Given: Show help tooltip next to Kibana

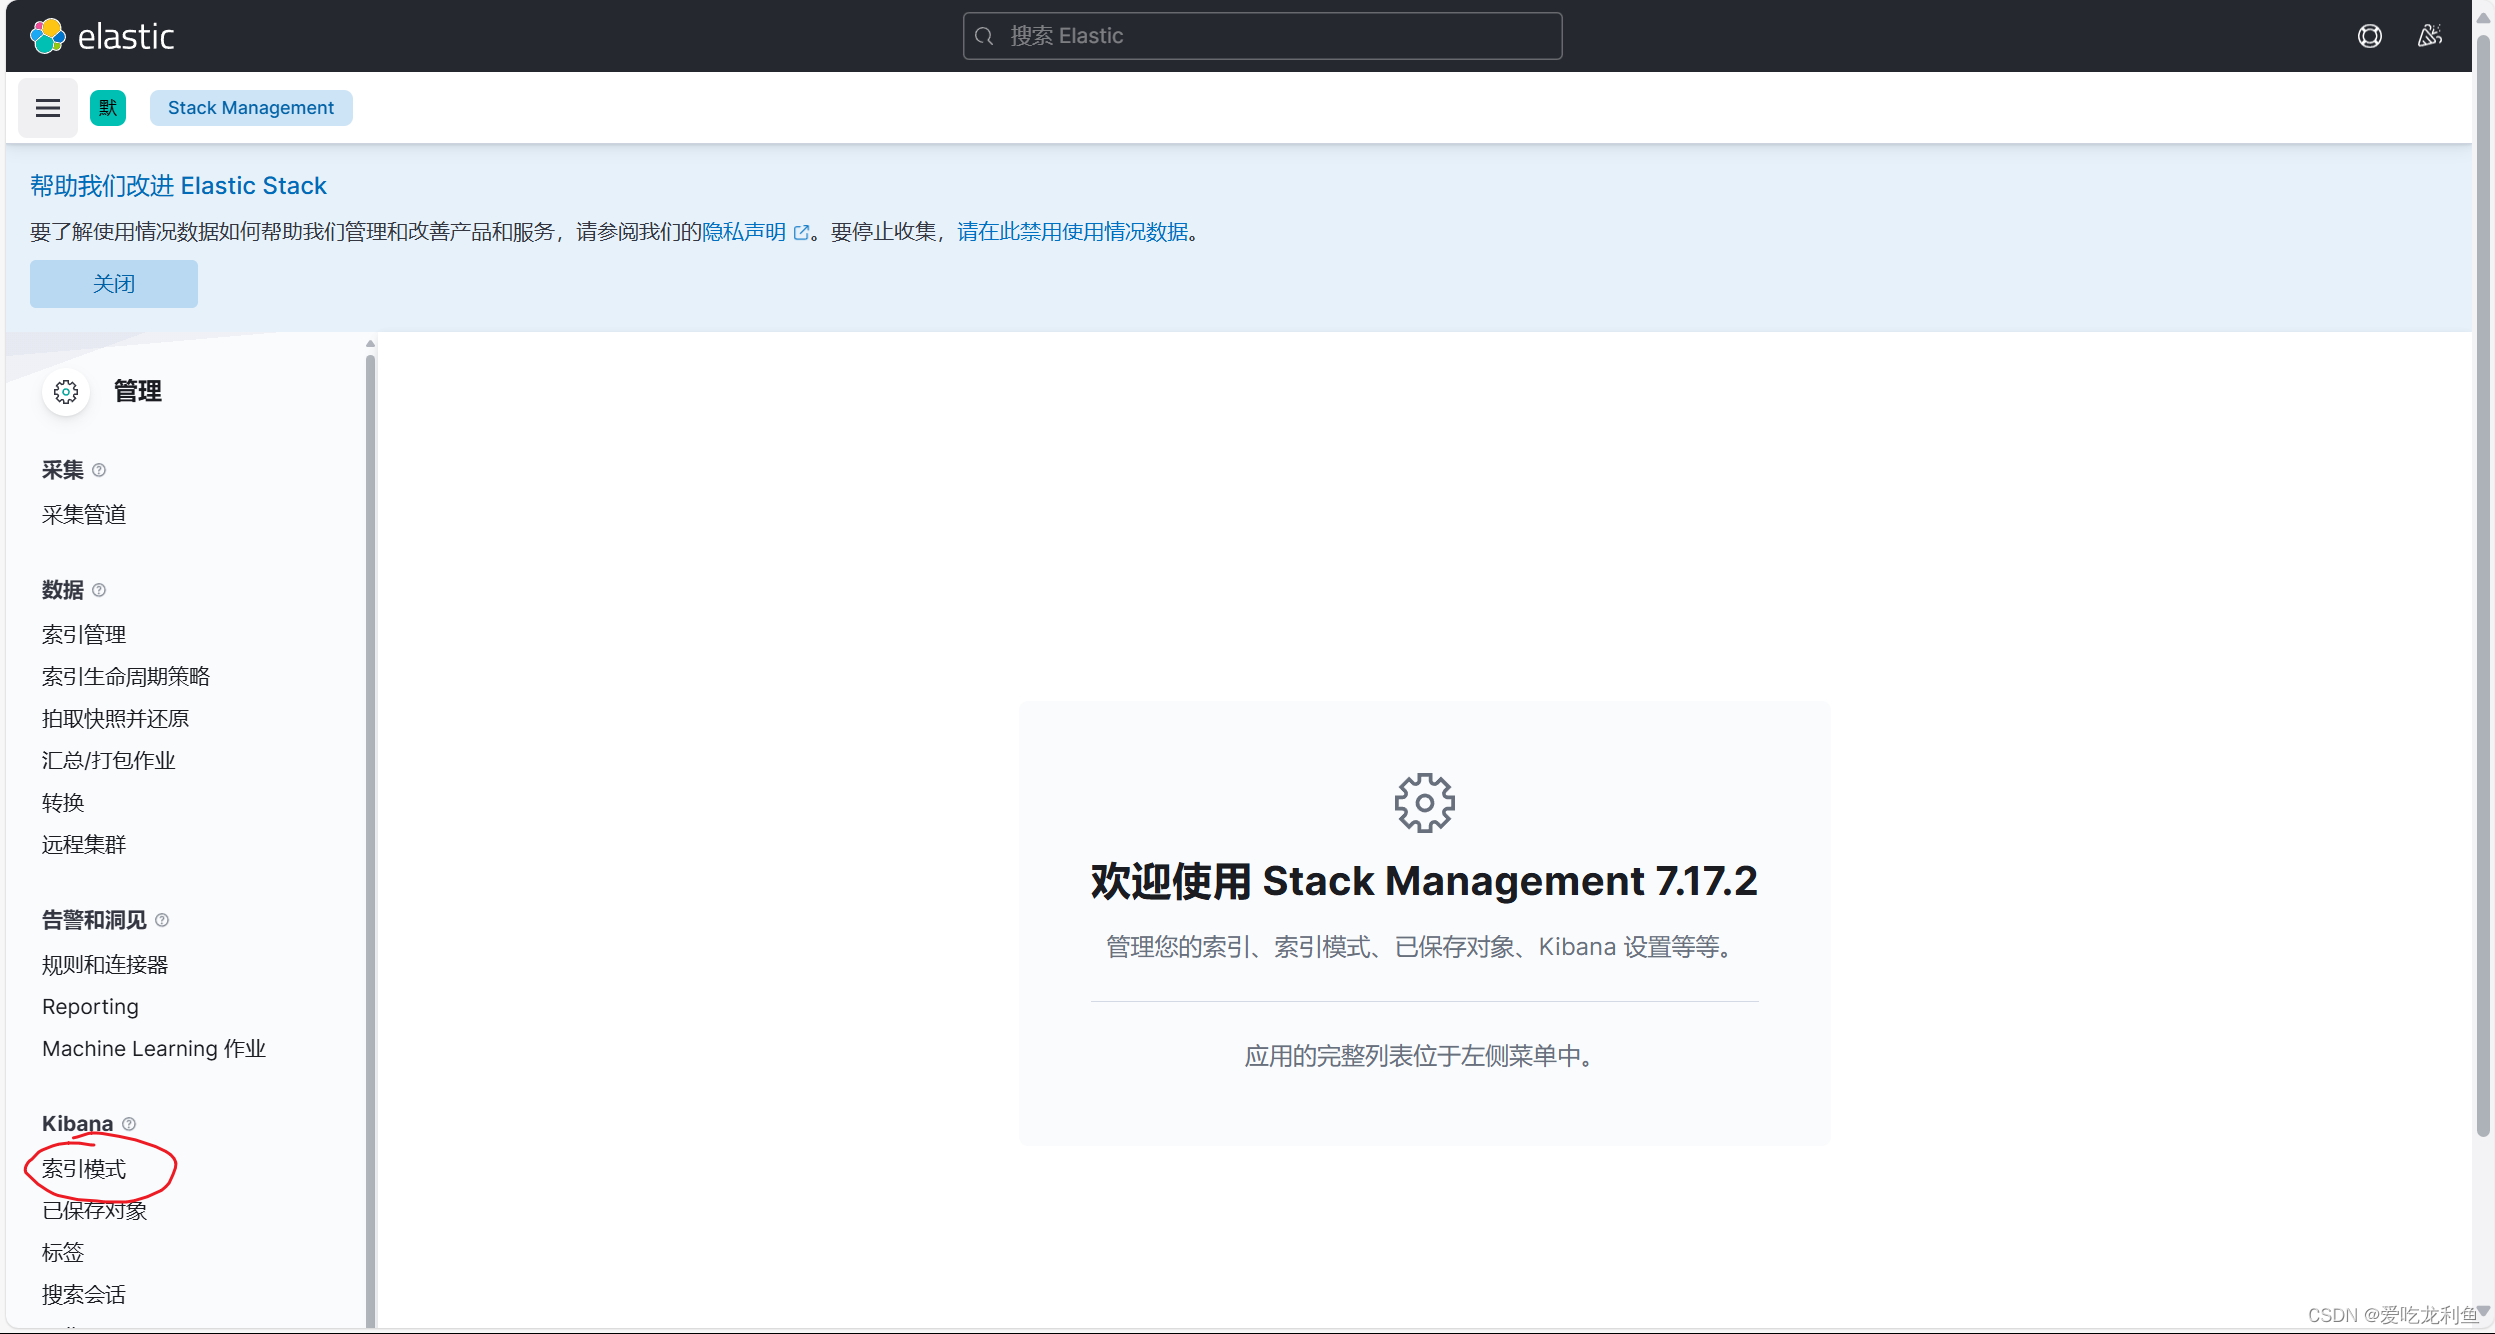Looking at the screenshot, I should (129, 1124).
